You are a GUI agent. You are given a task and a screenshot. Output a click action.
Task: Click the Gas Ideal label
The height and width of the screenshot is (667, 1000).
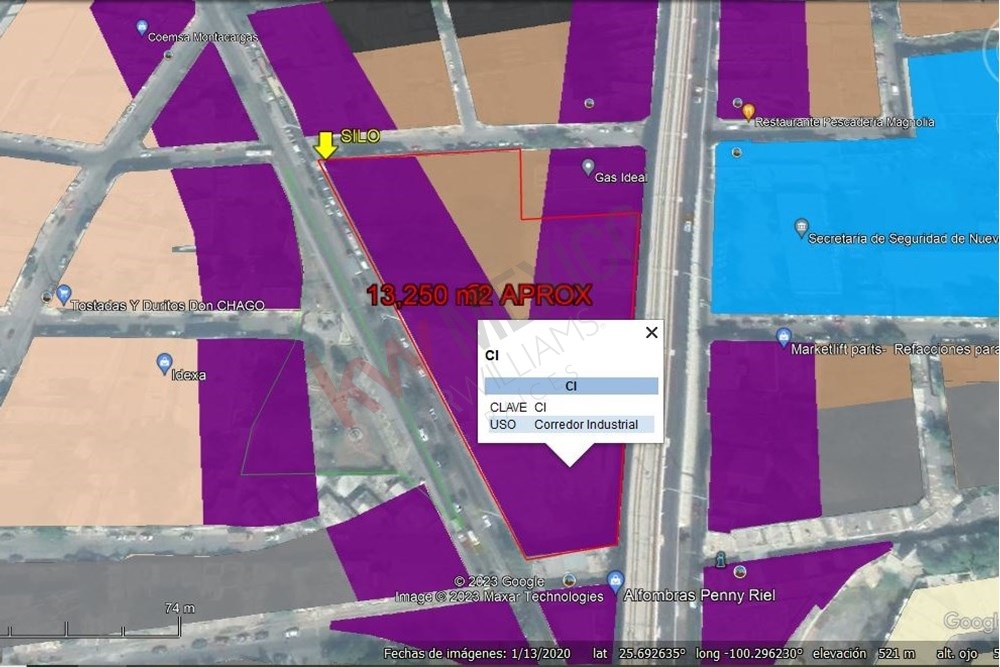[x=621, y=177]
